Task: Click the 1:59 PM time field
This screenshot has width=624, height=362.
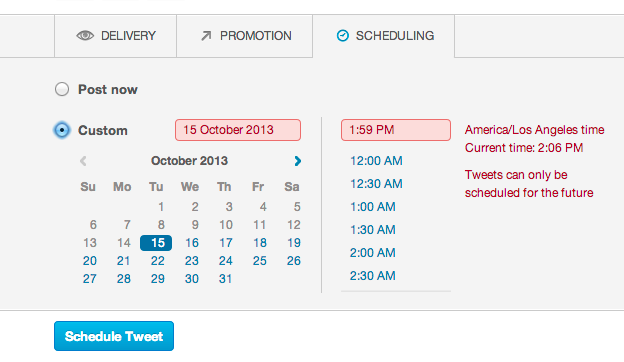Action: click(396, 130)
